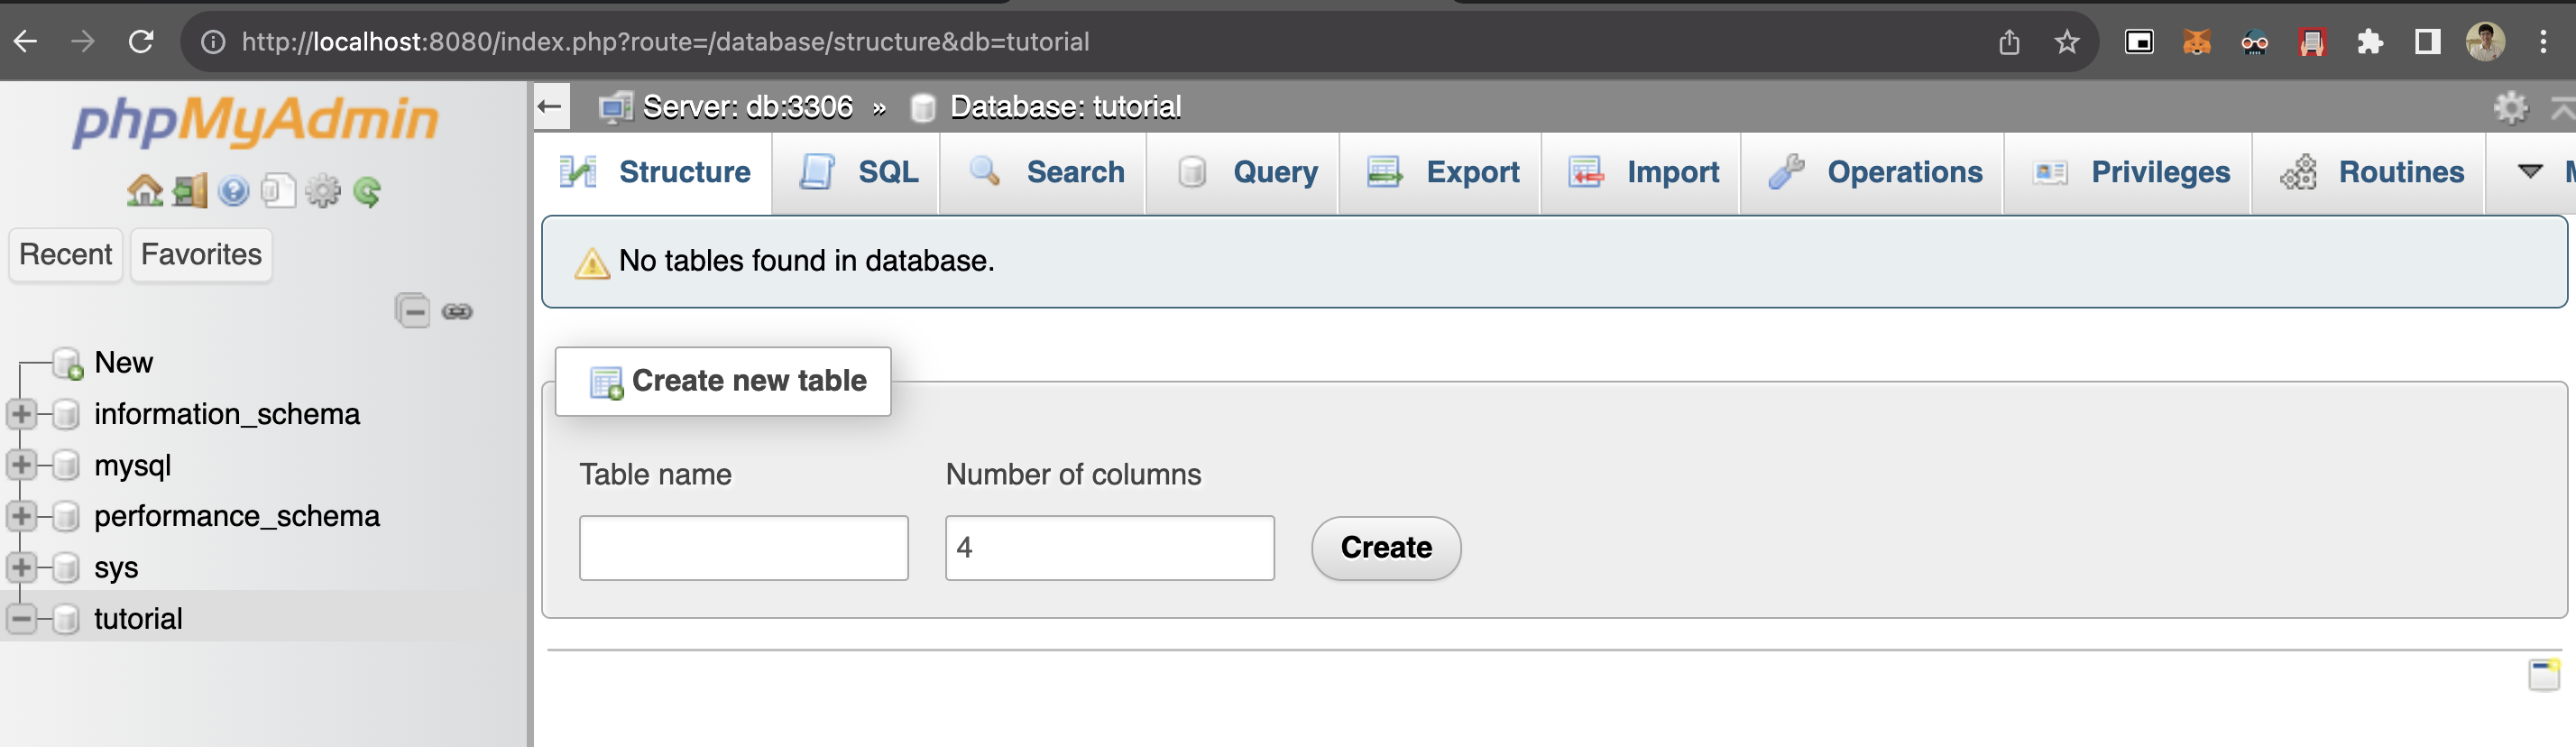Image resolution: width=2576 pixels, height=747 pixels.
Task: Share this page from address bar
Action: click(2009, 42)
